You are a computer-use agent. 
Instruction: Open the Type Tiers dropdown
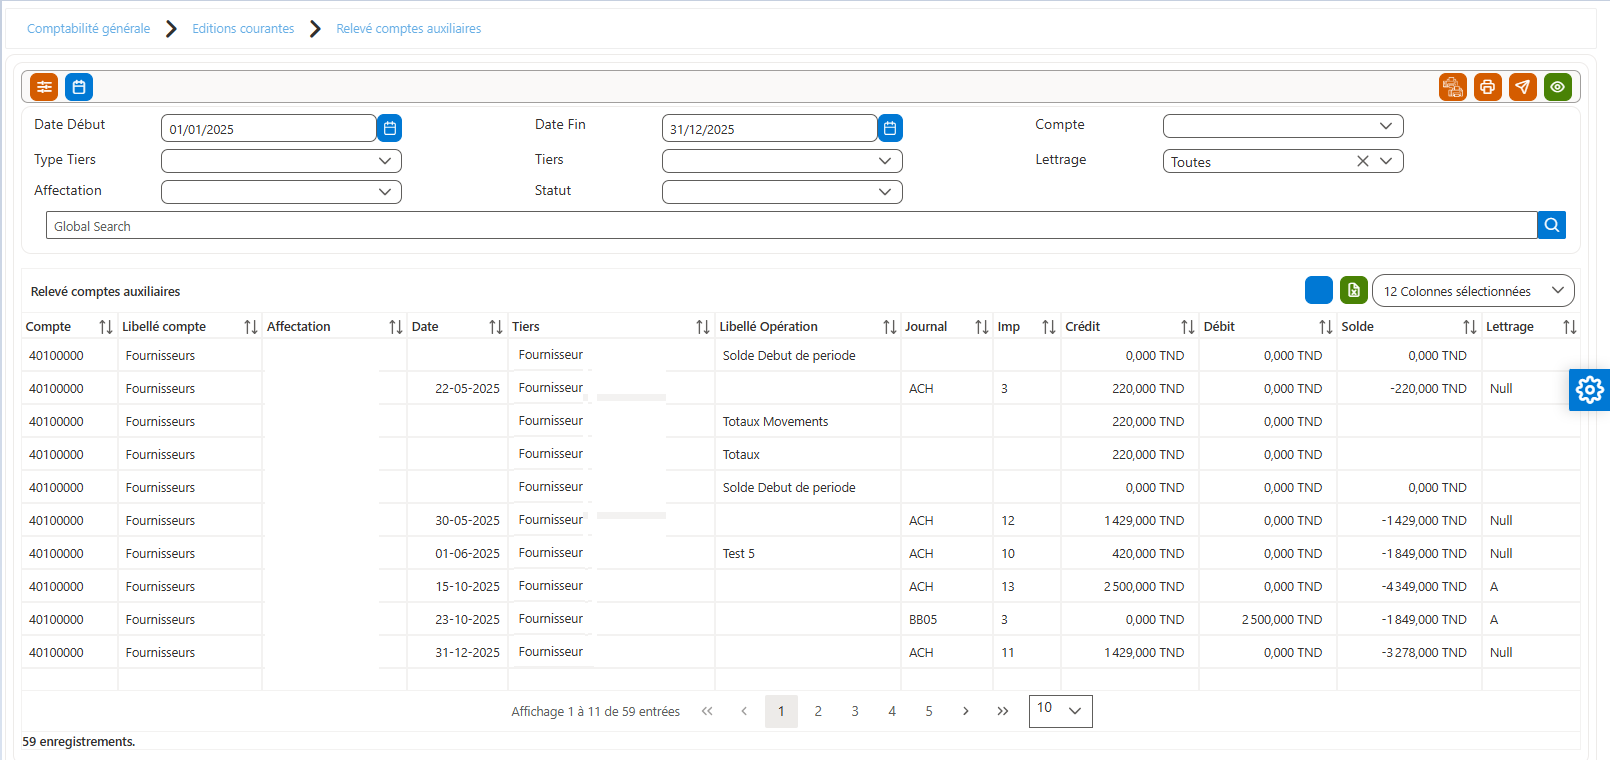(281, 161)
